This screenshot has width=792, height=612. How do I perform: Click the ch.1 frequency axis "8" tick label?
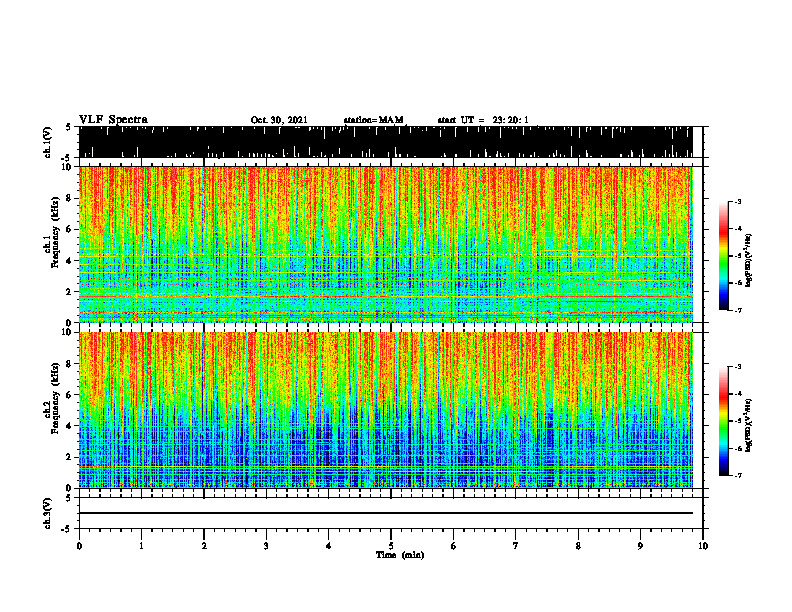tap(71, 198)
